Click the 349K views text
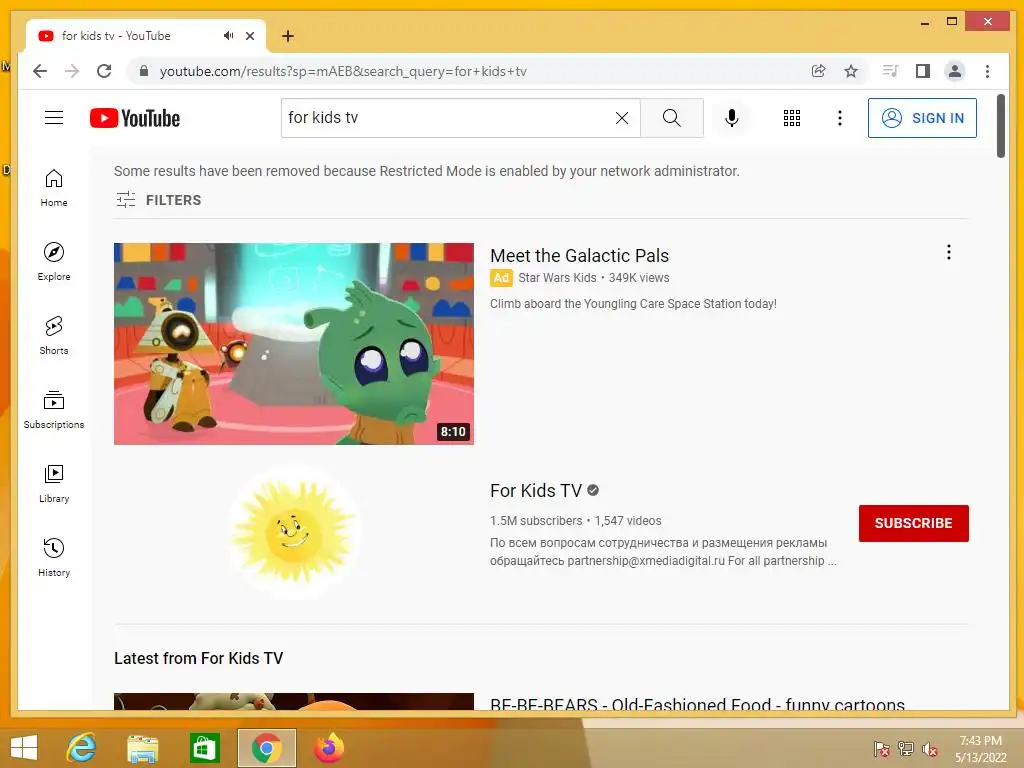Image resolution: width=1024 pixels, height=768 pixels. pyautogui.click(x=639, y=278)
